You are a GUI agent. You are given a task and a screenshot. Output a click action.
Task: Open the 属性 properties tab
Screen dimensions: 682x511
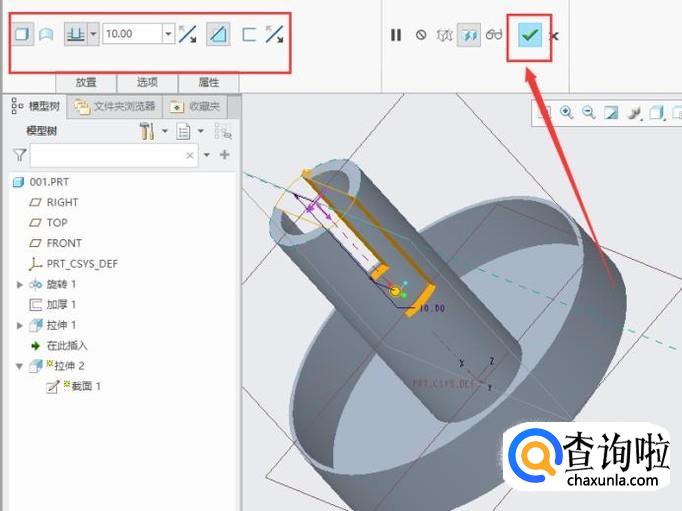point(209,82)
